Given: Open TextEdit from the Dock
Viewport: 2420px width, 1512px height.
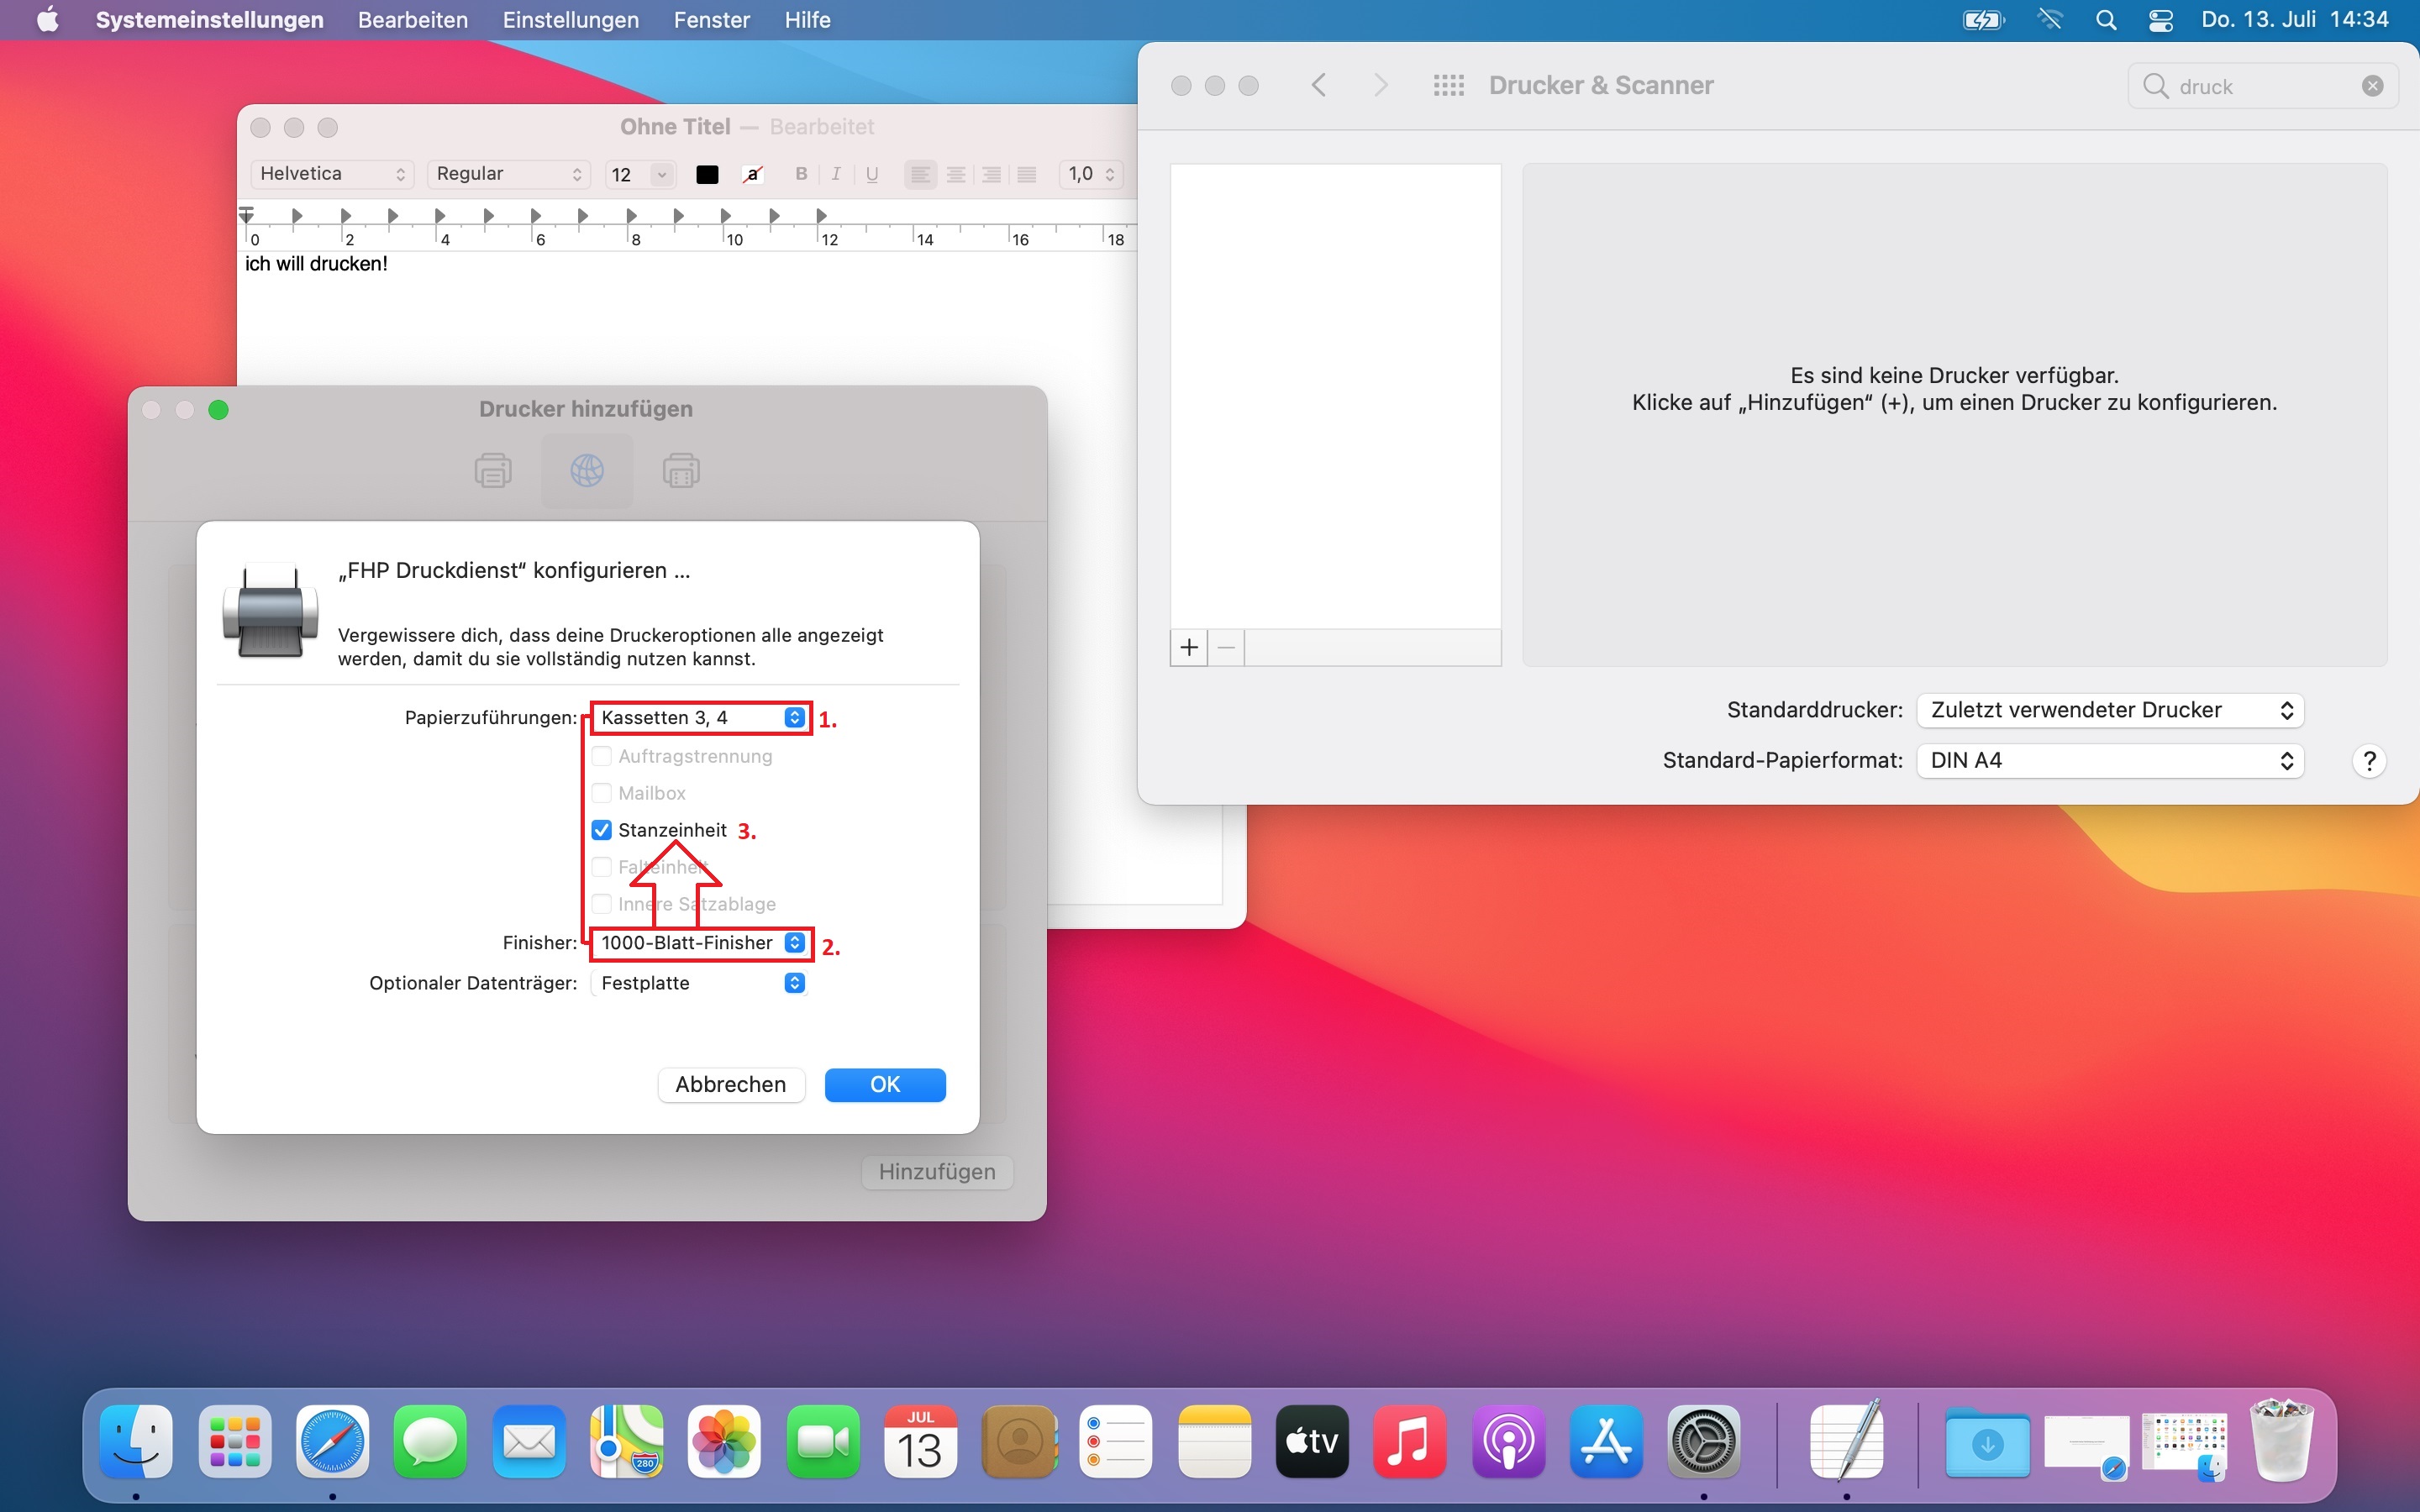Looking at the screenshot, I should (1846, 1441).
